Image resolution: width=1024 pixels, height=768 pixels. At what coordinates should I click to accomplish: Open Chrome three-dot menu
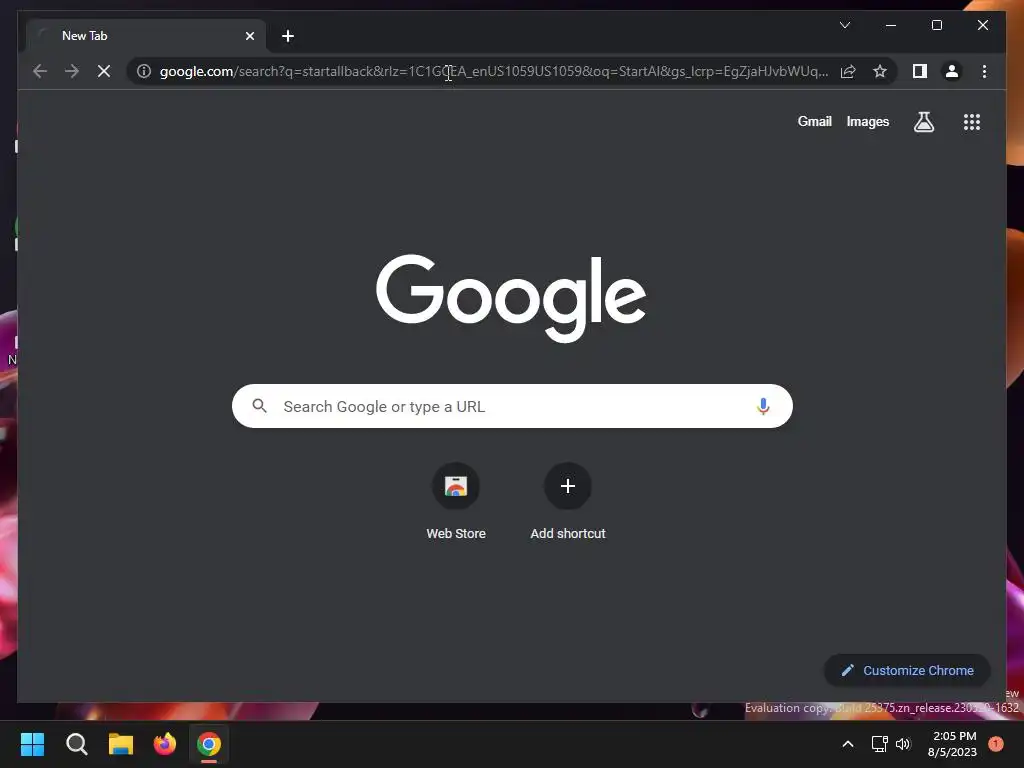click(x=984, y=71)
